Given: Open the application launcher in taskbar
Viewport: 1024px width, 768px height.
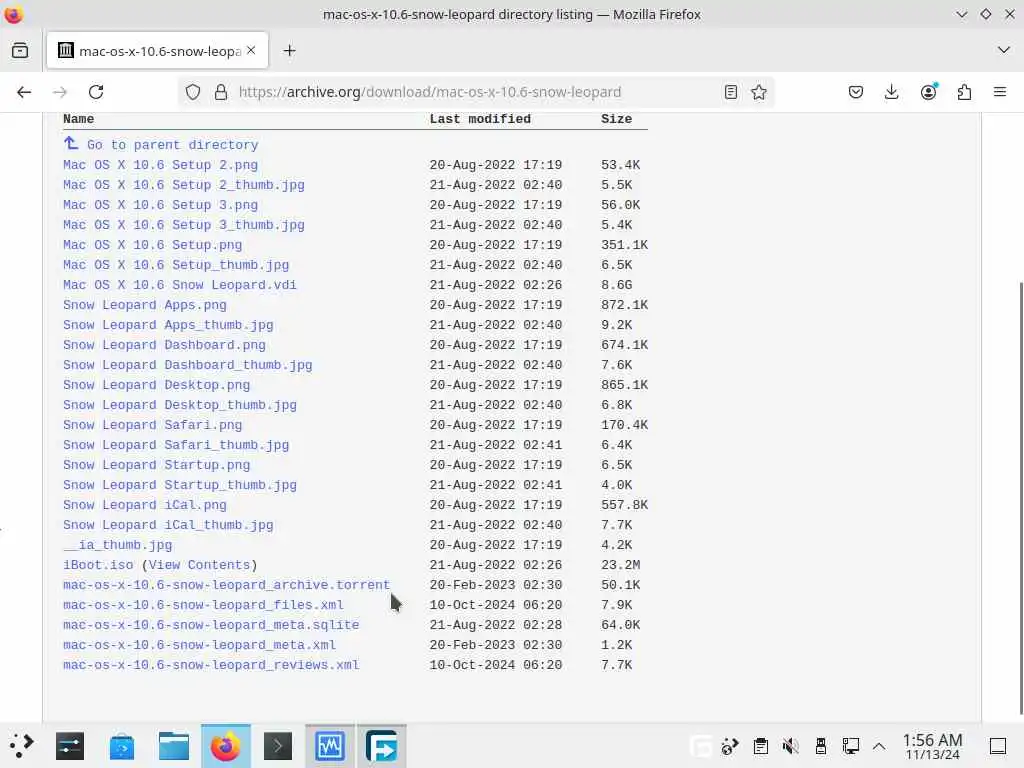Looking at the screenshot, I should [21, 746].
